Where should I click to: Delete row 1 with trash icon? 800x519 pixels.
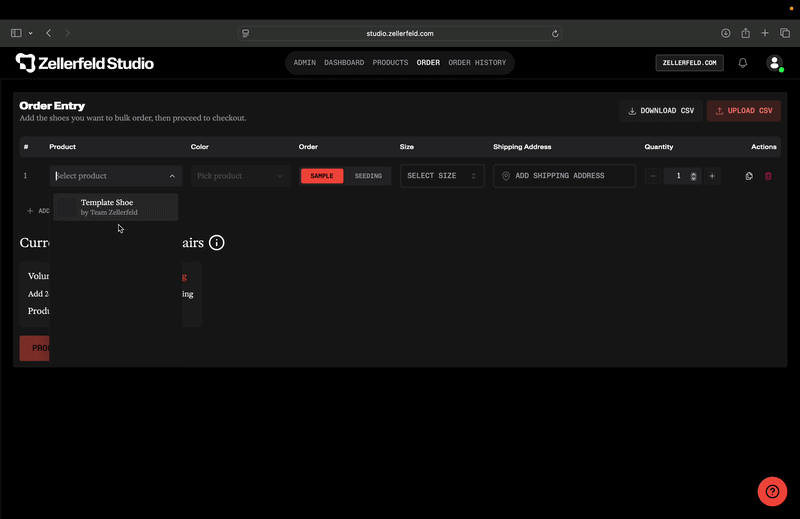tap(768, 176)
